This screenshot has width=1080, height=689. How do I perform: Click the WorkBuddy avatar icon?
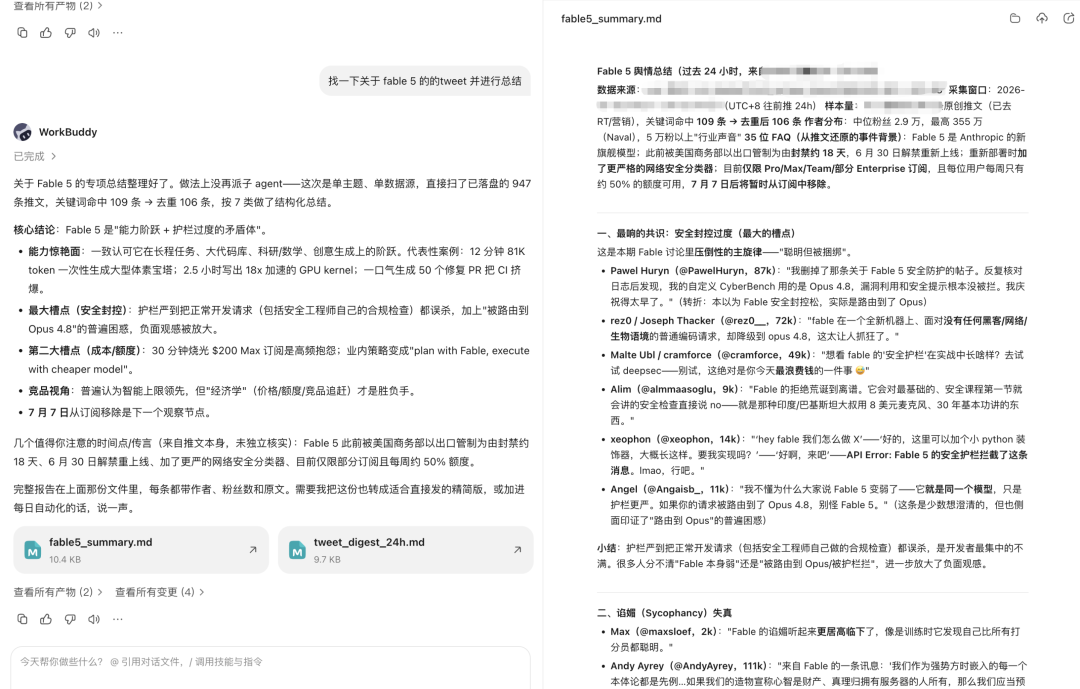click(23, 132)
